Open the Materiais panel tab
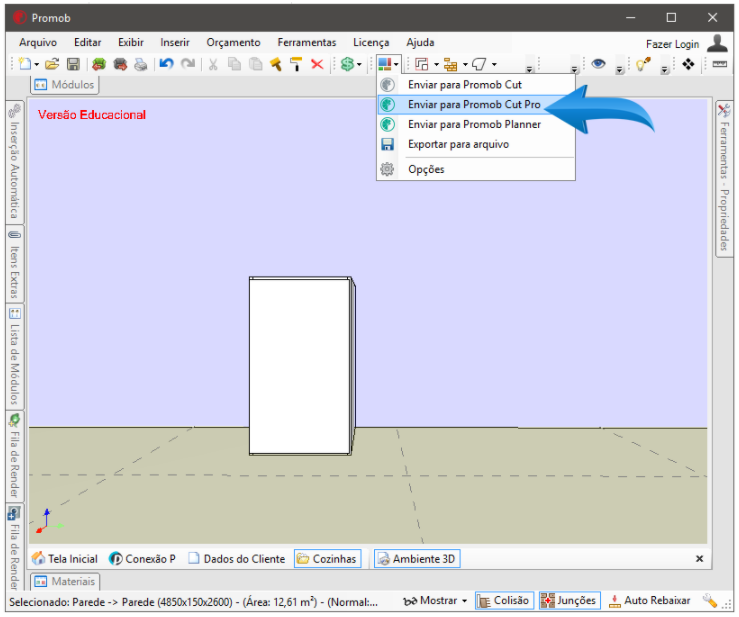 pyautogui.click(x=65, y=582)
